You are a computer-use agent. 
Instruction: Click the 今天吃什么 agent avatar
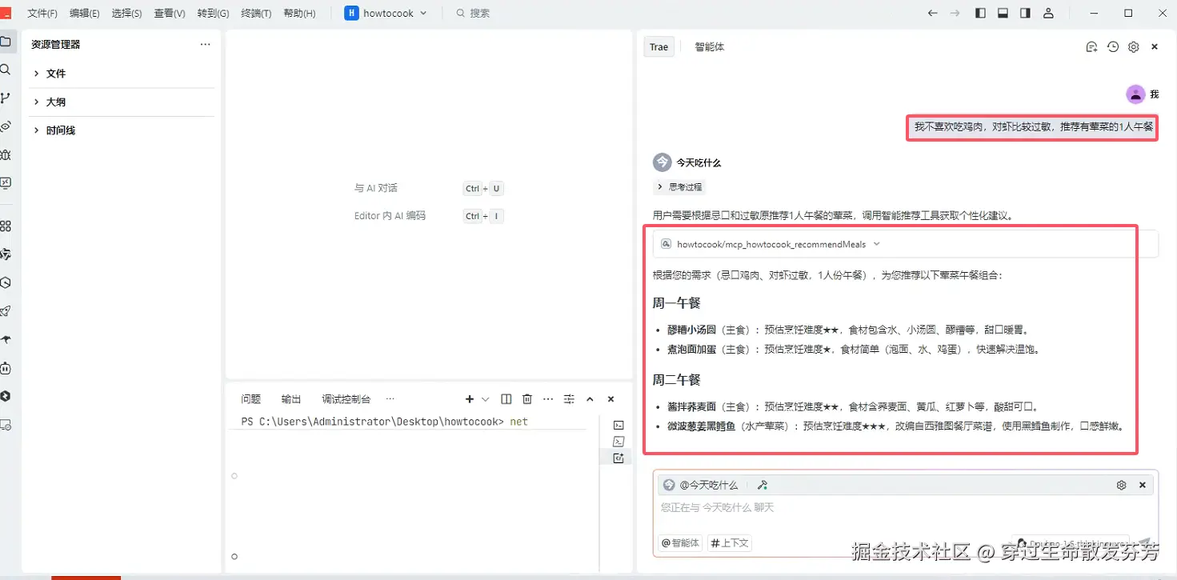point(662,162)
